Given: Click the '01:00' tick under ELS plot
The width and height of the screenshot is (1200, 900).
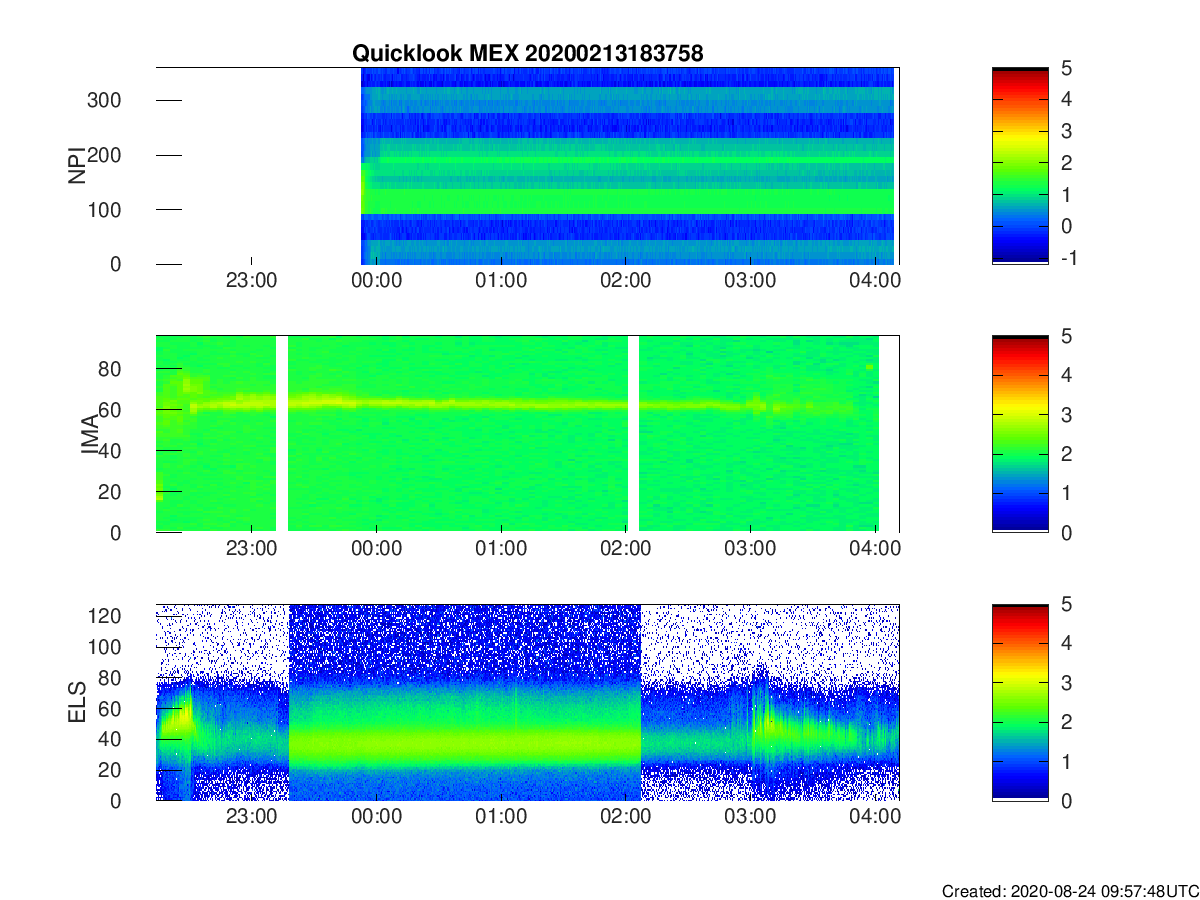Looking at the screenshot, I should 501,817.
